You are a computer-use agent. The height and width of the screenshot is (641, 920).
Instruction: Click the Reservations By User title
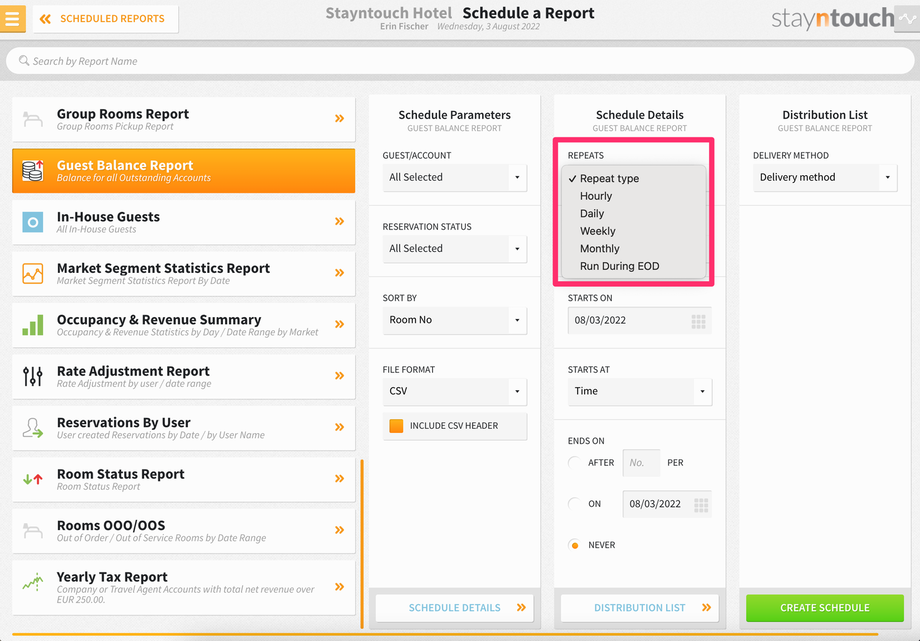[x=124, y=423]
